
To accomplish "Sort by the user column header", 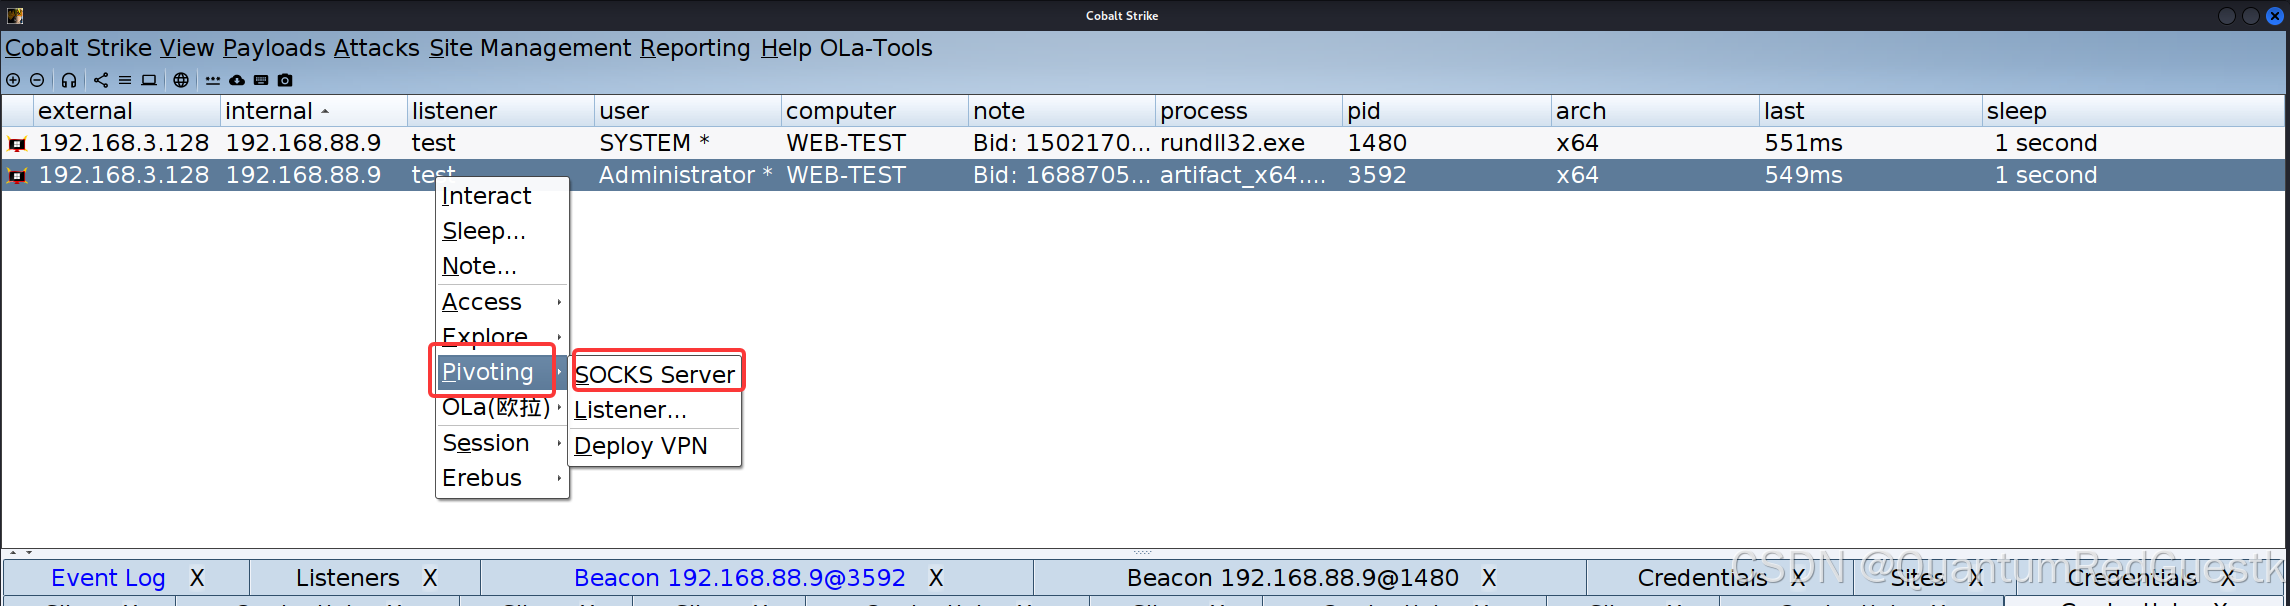I will coord(687,111).
